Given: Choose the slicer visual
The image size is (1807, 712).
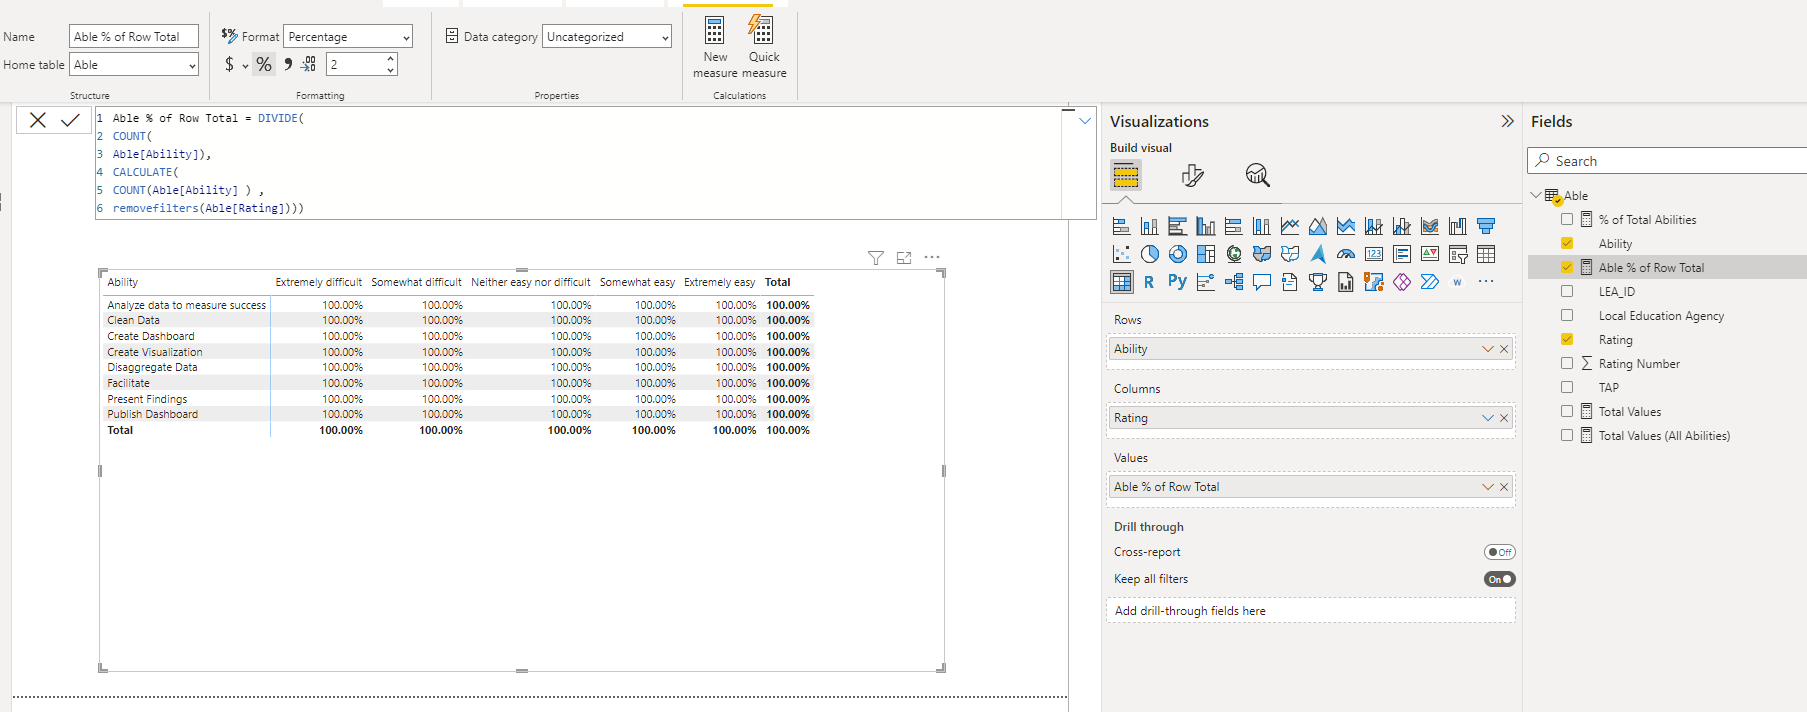Looking at the screenshot, I should click(1458, 254).
